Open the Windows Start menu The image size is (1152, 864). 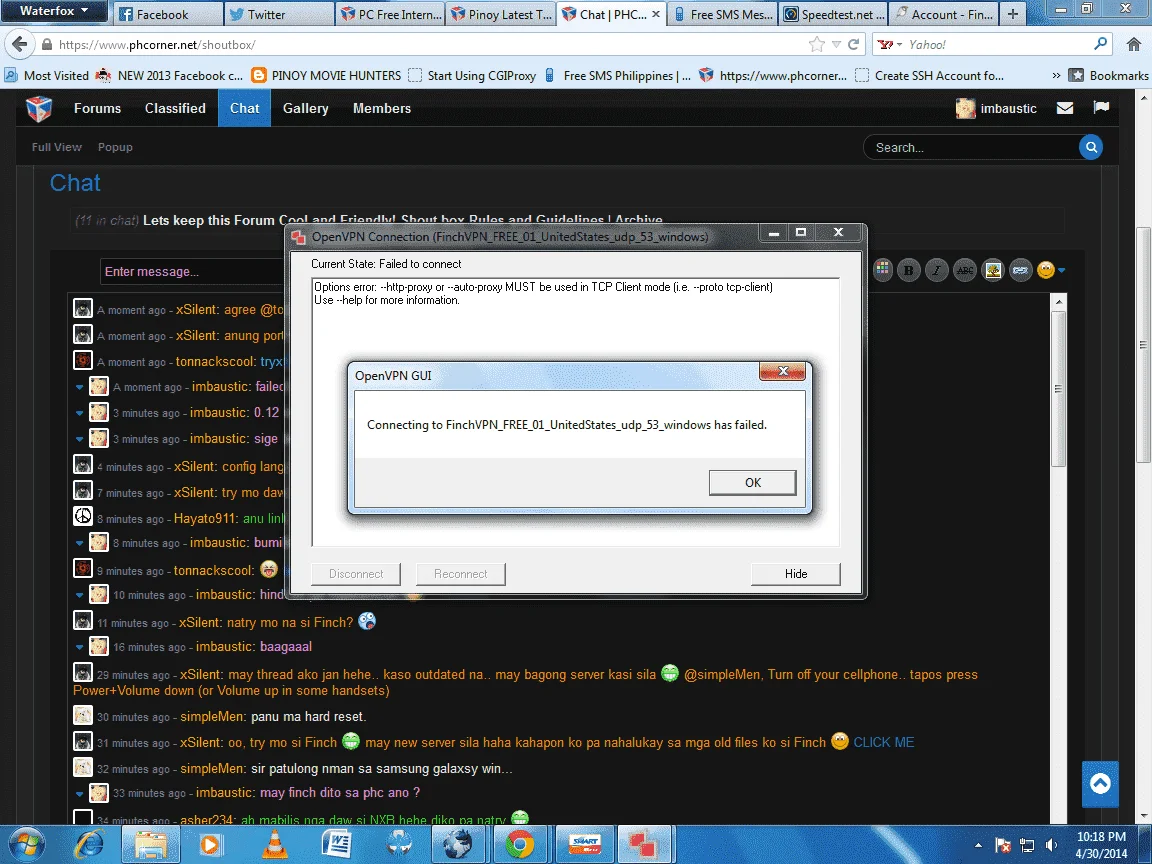pos(27,844)
